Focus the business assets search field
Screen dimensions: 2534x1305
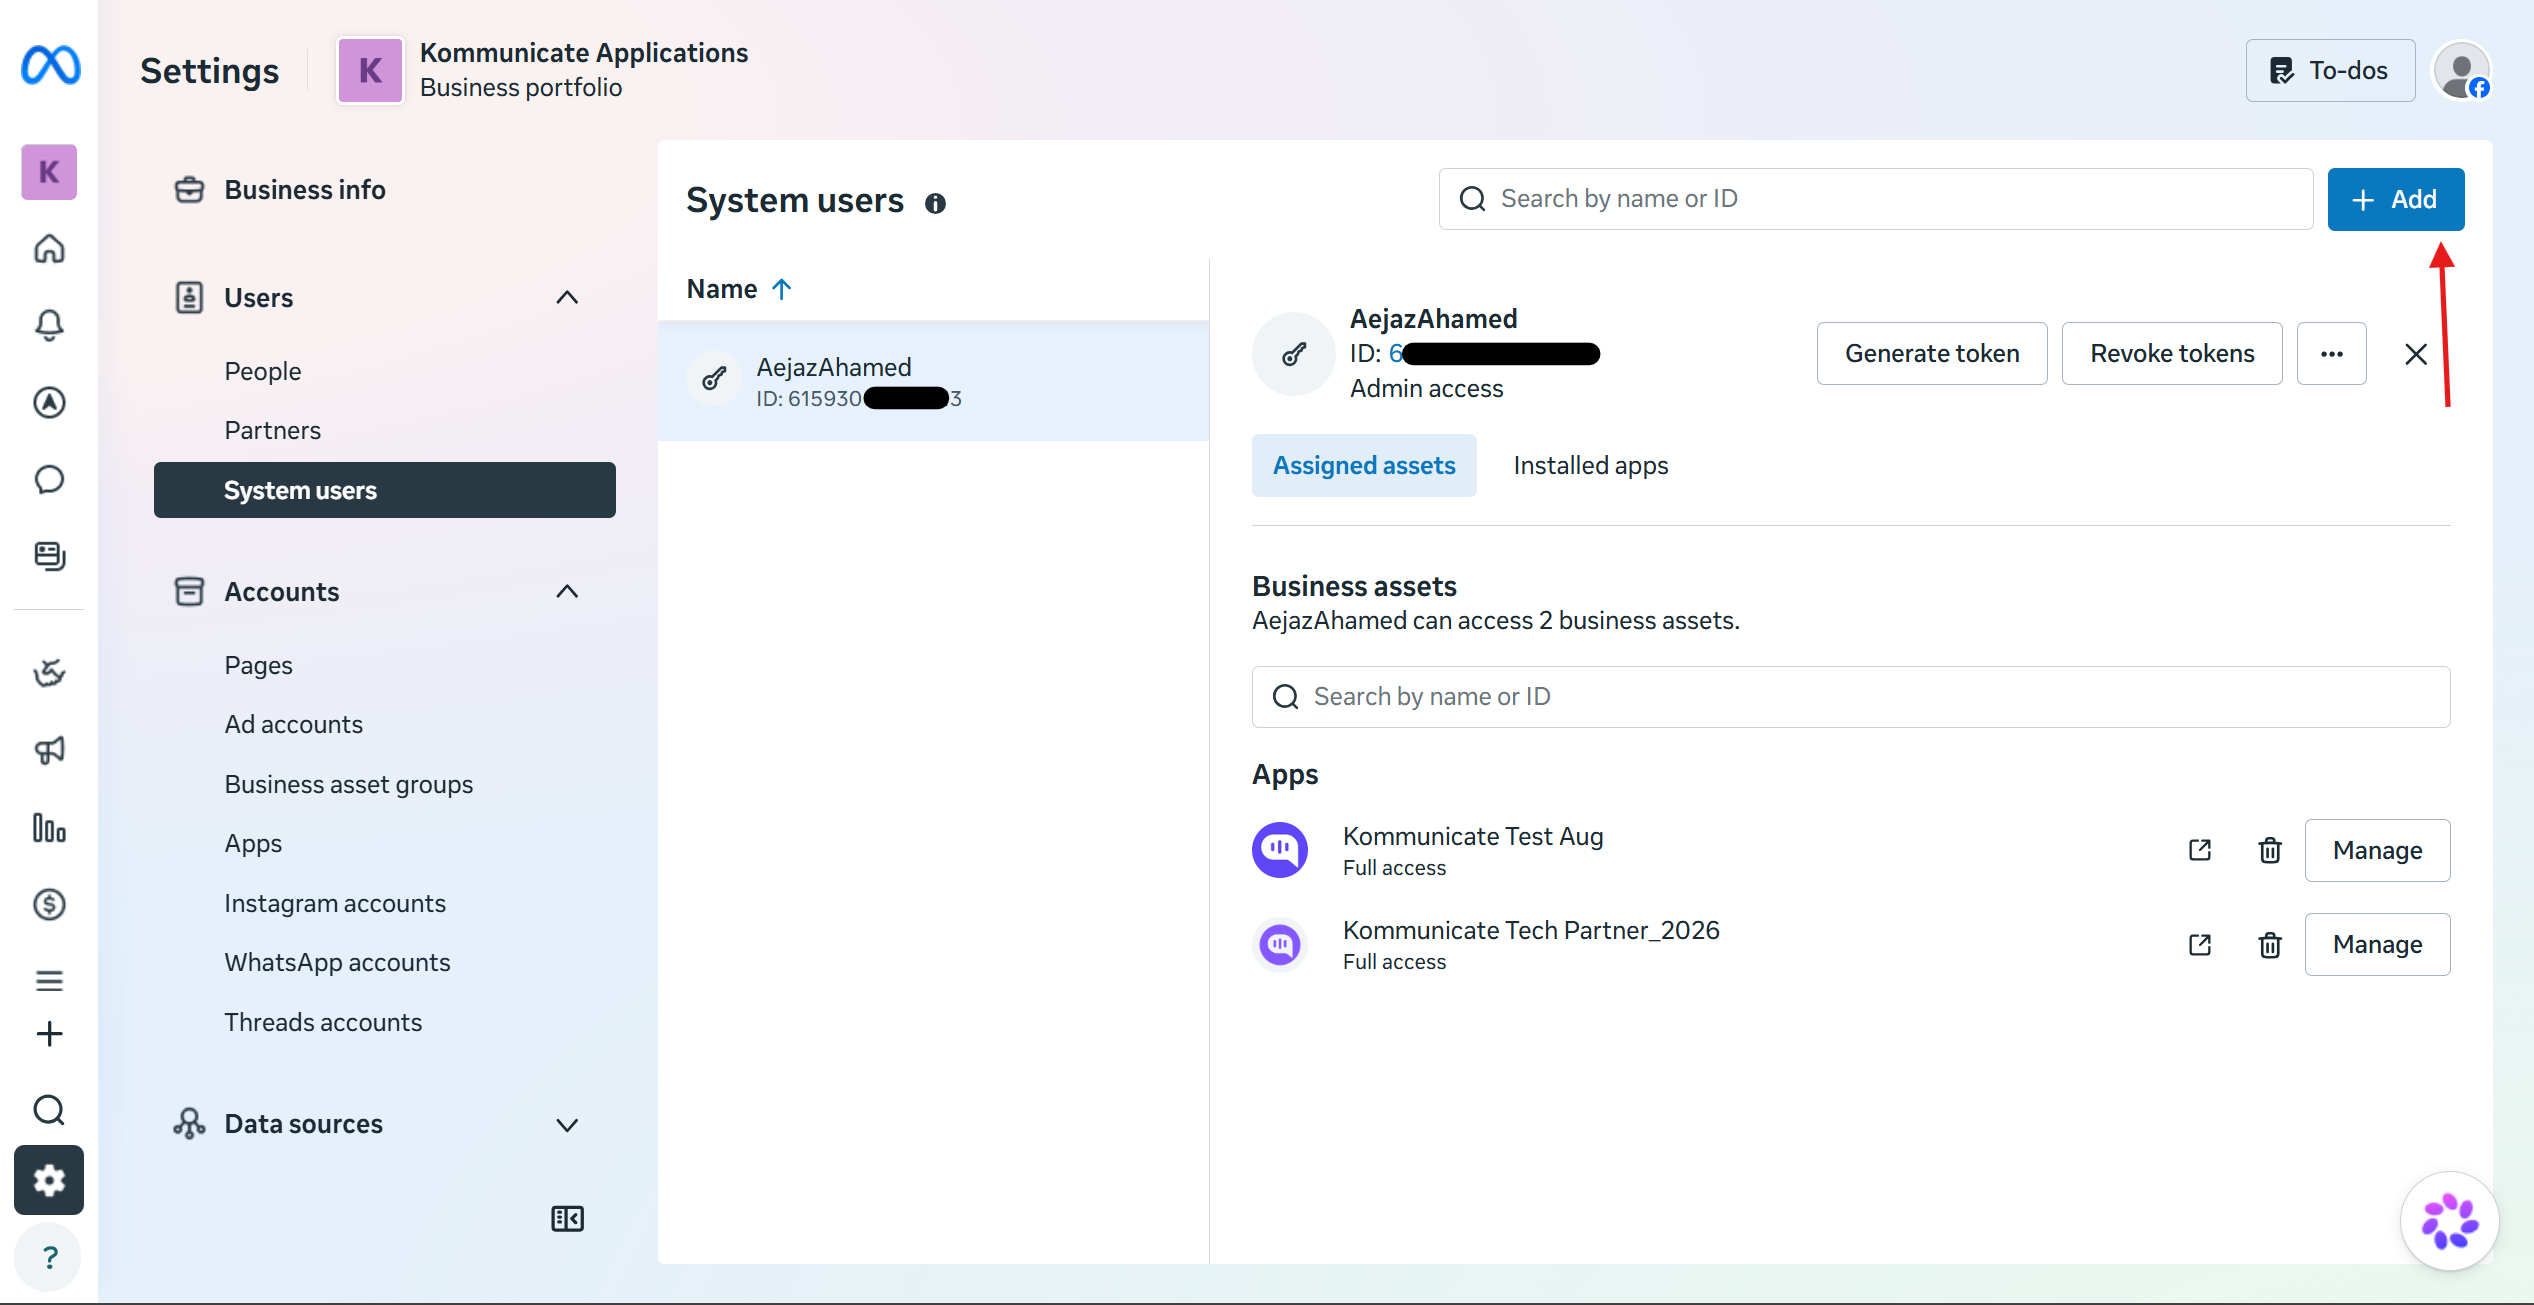[1851, 697]
